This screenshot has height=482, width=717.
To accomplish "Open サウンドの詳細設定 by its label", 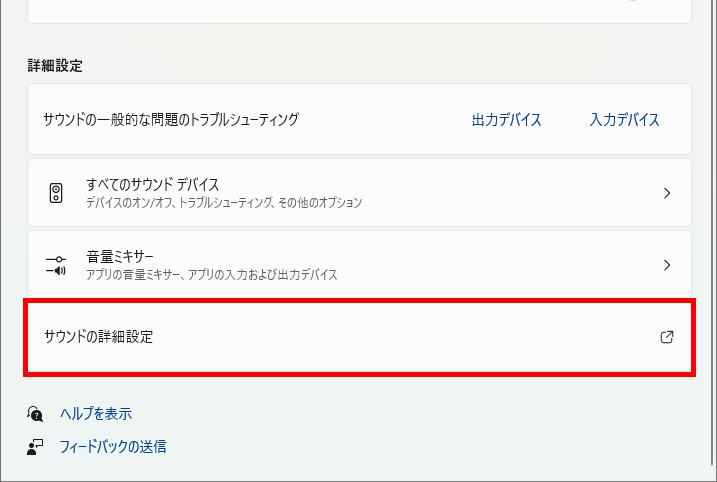I will tap(98, 337).
